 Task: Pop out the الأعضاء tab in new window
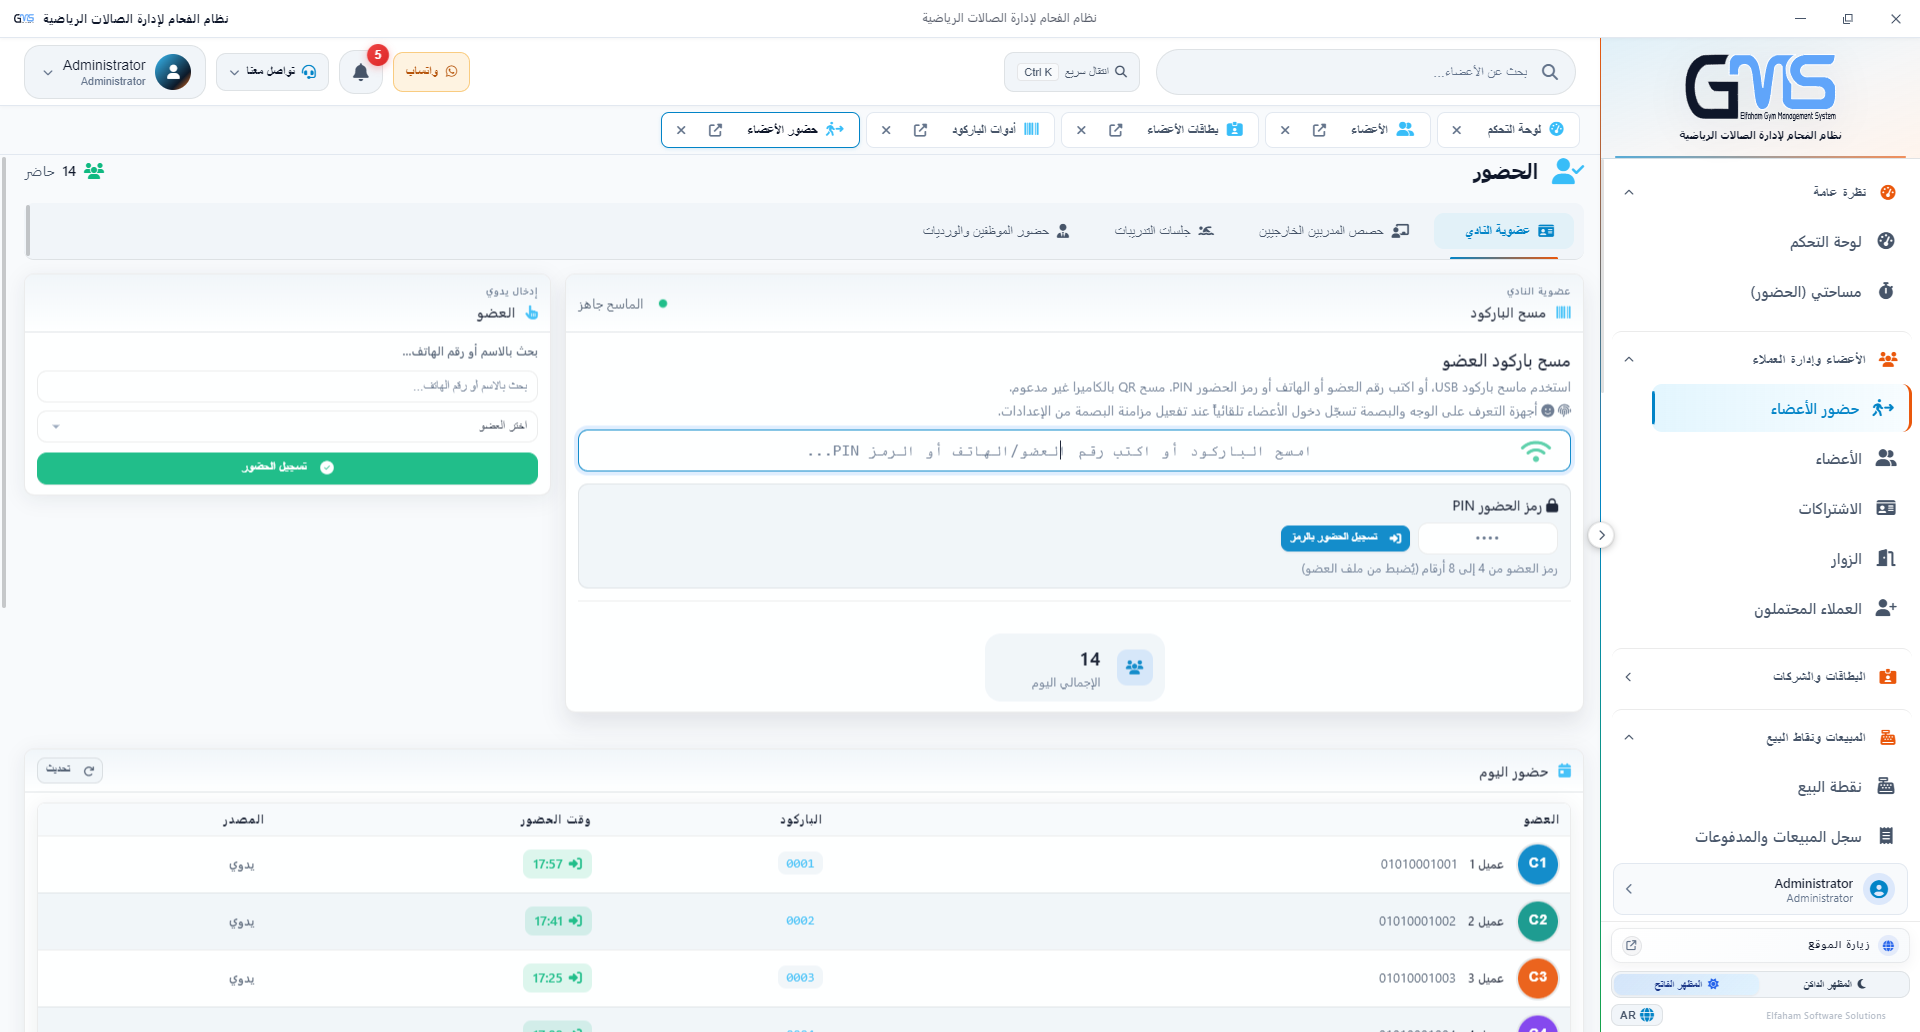point(1319,130)
